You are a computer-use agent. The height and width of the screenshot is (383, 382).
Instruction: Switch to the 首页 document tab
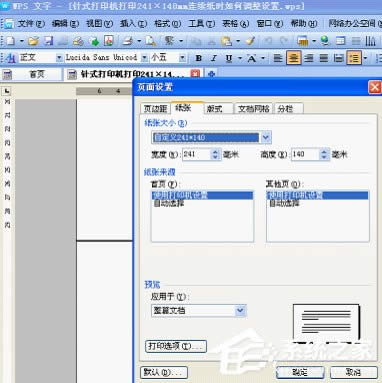[x=32, y=74]
